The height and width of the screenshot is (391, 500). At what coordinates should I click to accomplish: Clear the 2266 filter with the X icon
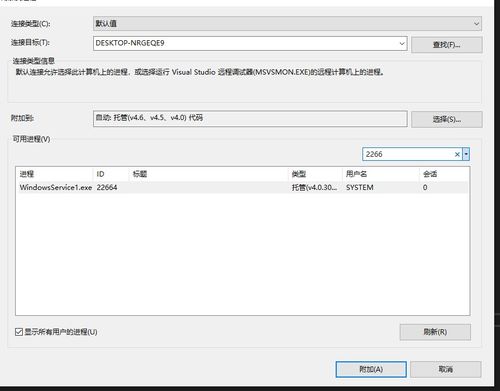(x=457, y=154)
